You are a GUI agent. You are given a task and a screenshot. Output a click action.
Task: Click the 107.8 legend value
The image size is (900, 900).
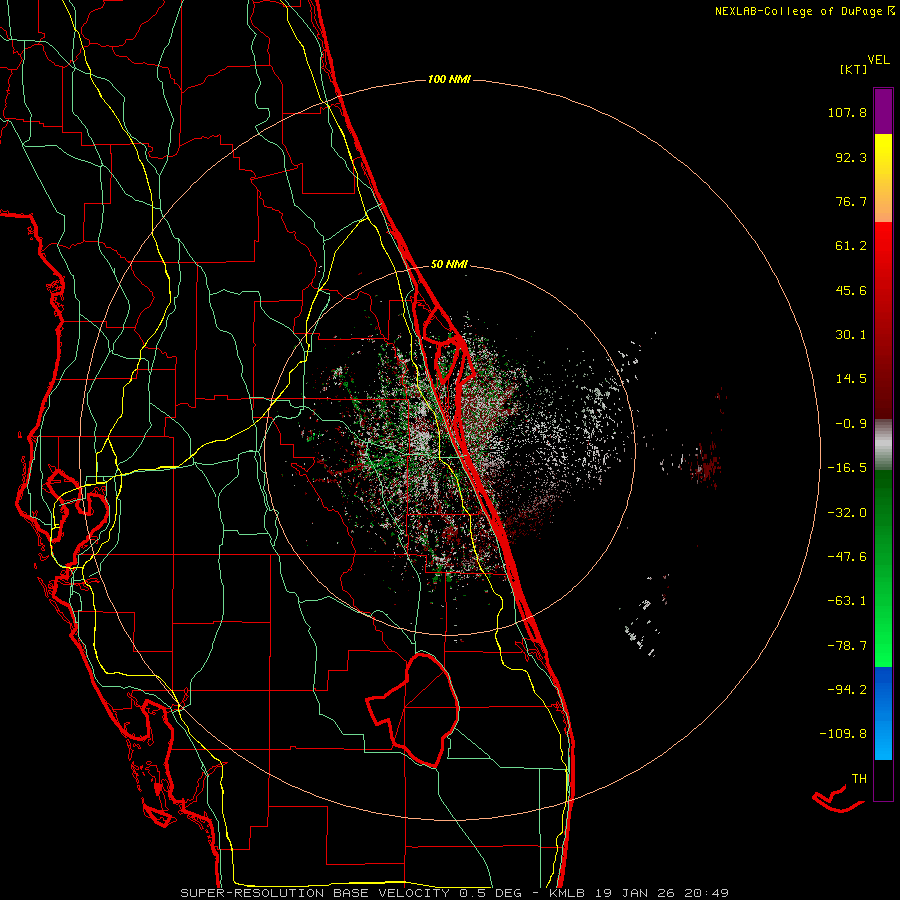click(x=847, y=112)
